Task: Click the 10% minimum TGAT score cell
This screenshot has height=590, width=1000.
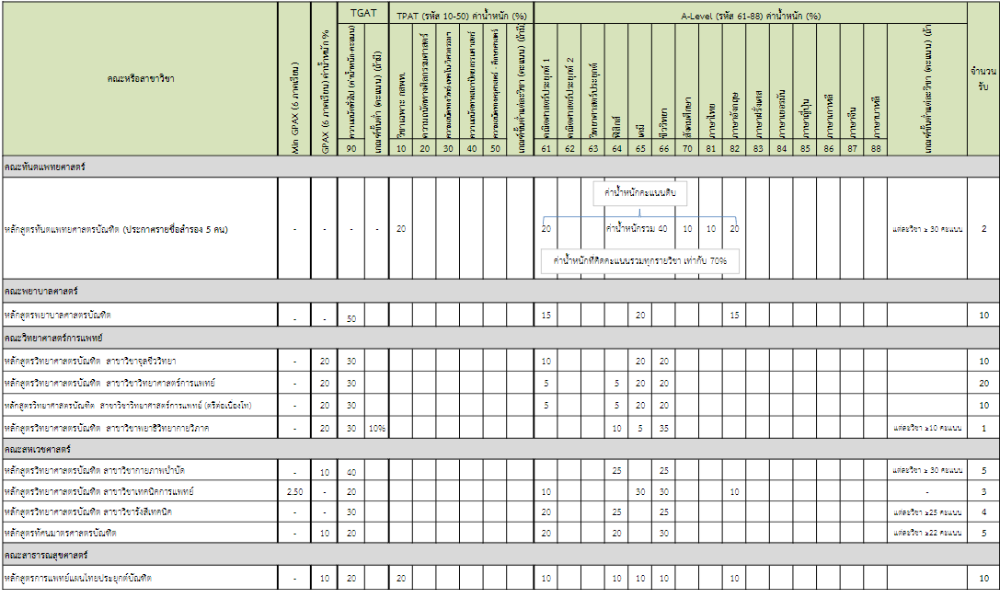Action: point(375,428)
